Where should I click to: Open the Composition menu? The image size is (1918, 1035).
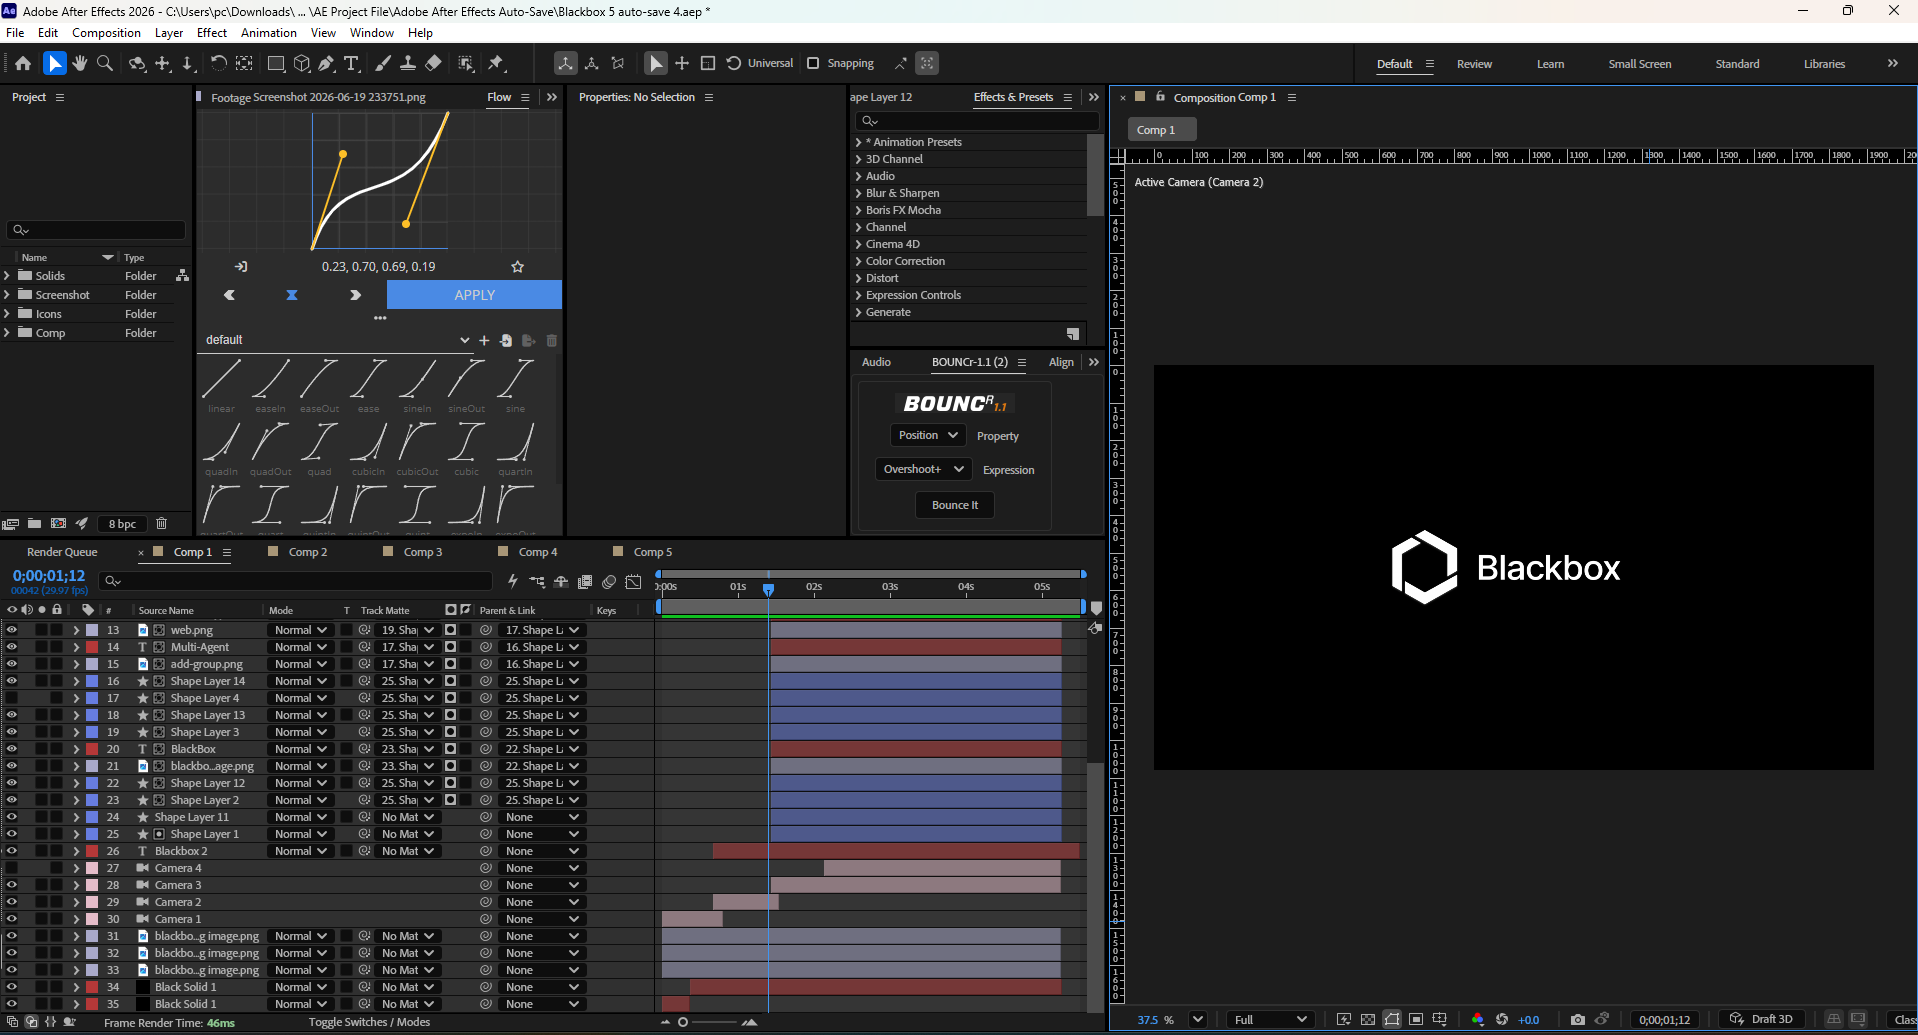106,33
